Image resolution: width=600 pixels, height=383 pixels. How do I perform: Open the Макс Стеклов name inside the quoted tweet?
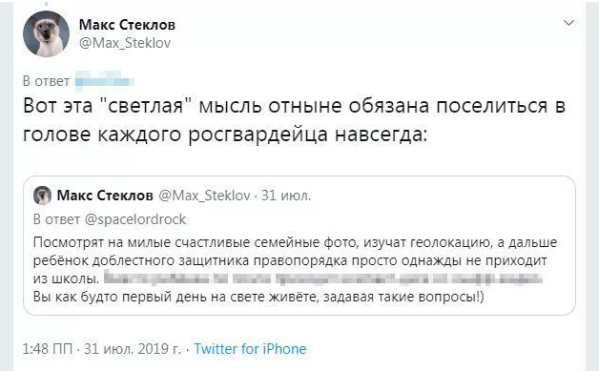tap(105, 196)
